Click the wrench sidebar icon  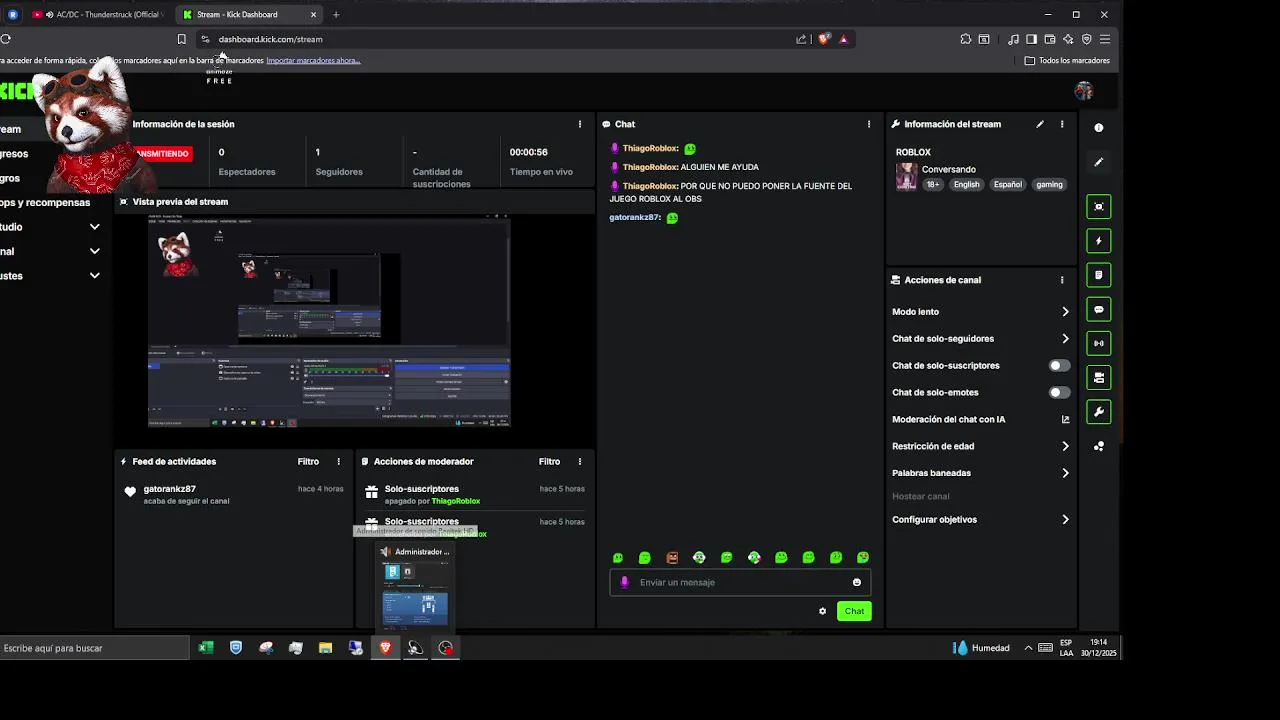(1098, 412)
